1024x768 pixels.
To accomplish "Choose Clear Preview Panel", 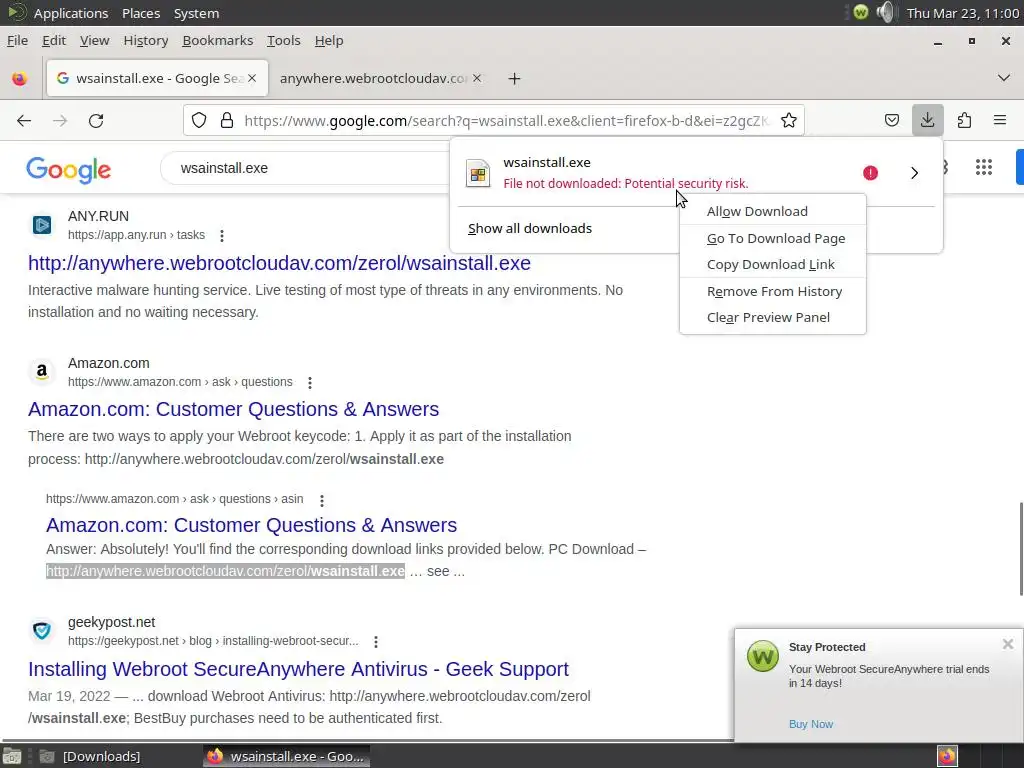I will click(x=773, y=317).
